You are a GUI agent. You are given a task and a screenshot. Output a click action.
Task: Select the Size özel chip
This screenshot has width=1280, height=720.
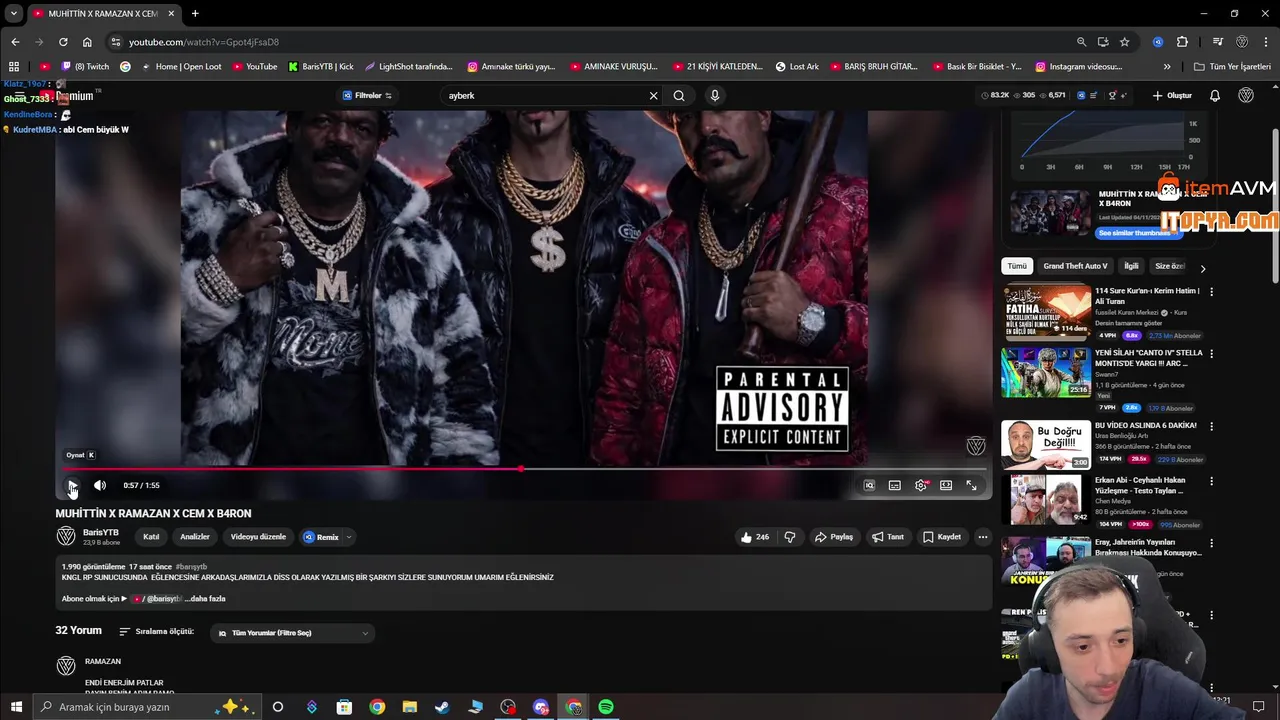pyautogui.click(x=1169, y=266)
